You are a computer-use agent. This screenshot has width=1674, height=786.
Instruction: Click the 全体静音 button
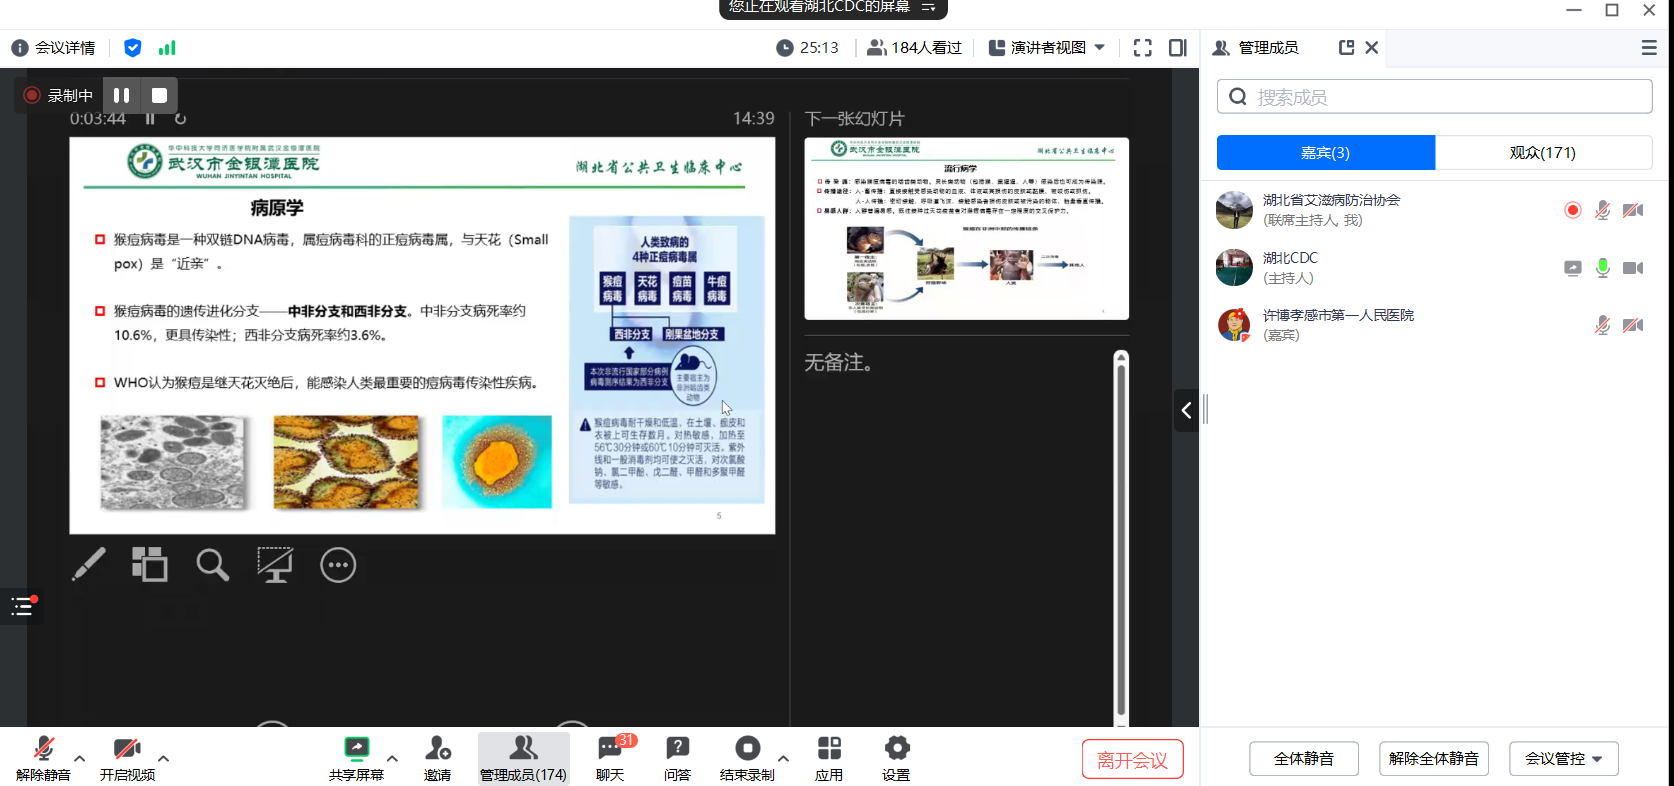tap(1303, 759)
